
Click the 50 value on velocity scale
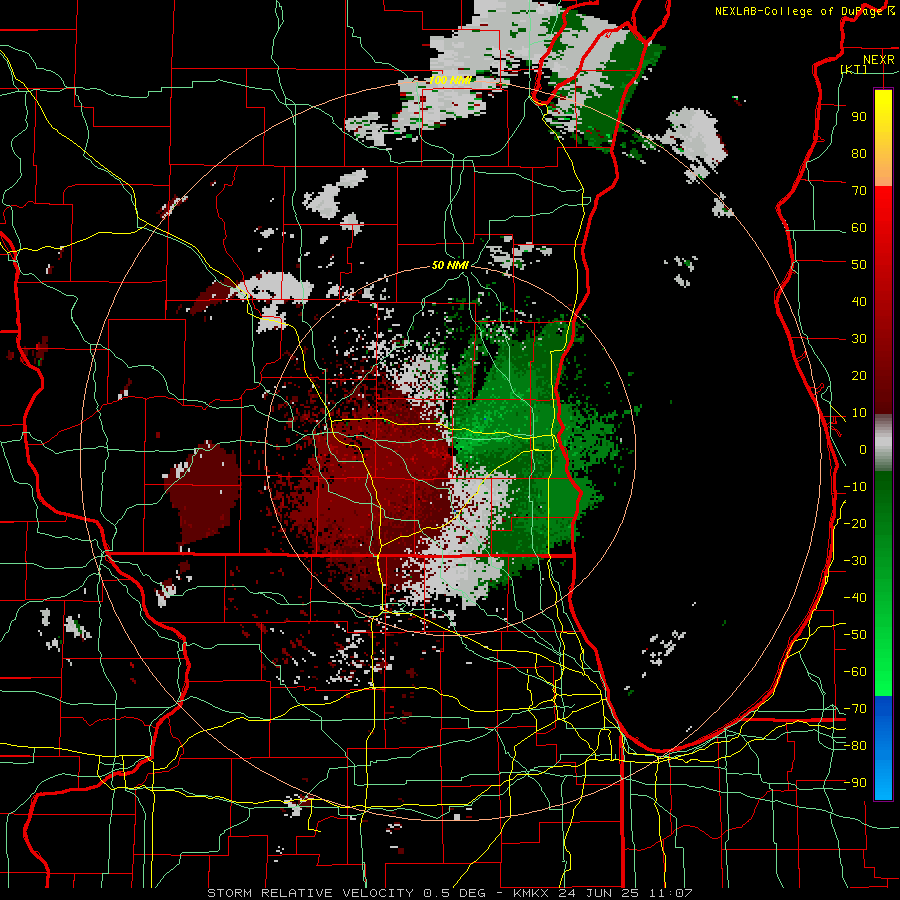pyautogui.click(x=859, y=265)
